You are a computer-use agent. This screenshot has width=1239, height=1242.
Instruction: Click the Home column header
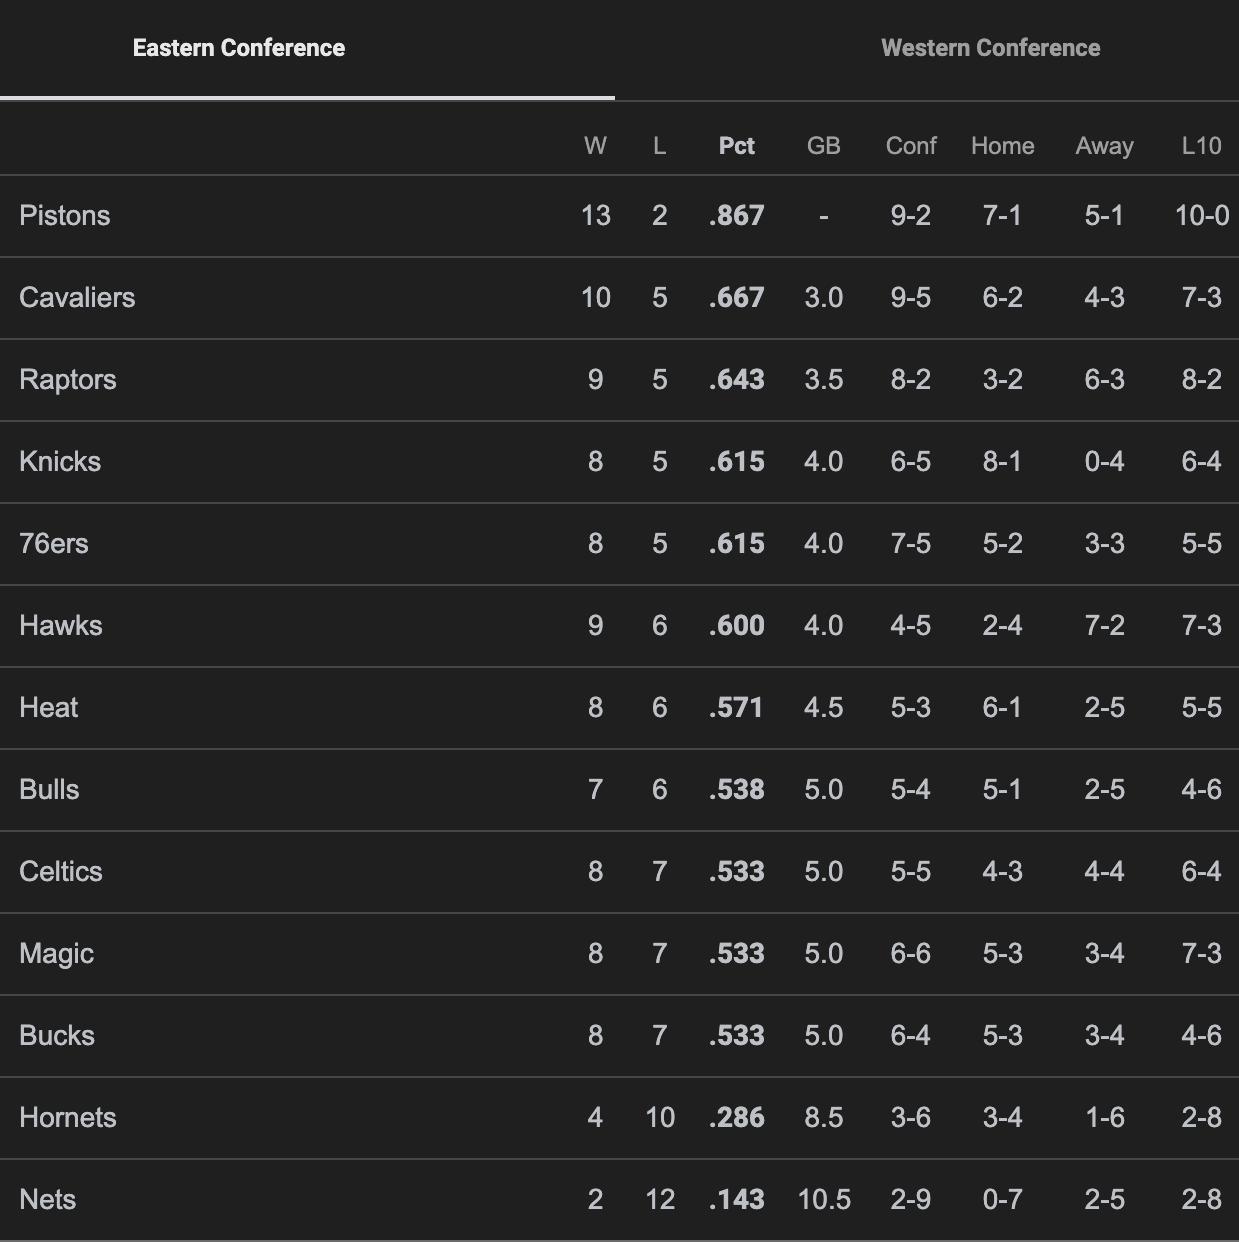coord(1002,146)
